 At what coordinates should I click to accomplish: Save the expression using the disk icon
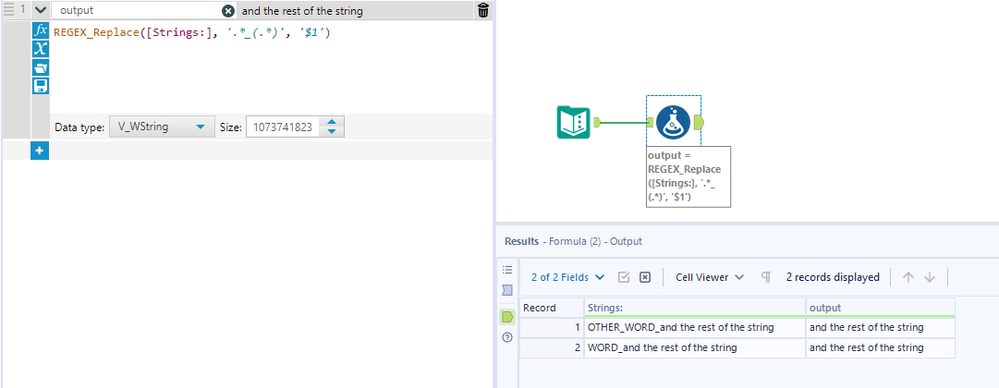point(40,86)
